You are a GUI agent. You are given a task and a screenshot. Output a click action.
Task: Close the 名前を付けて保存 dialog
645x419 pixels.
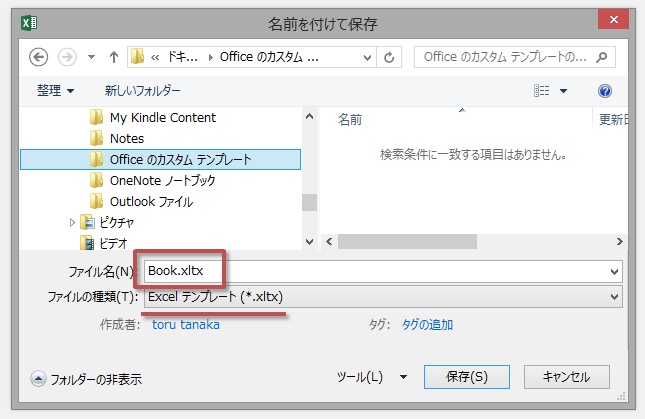(x=613, y=19)
